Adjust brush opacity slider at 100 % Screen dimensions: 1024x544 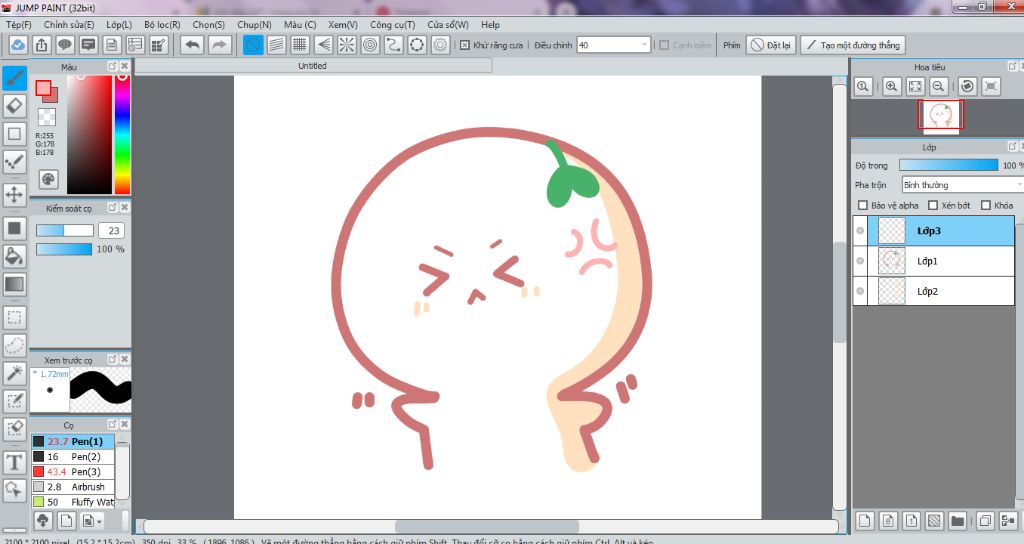click(64, 249)
